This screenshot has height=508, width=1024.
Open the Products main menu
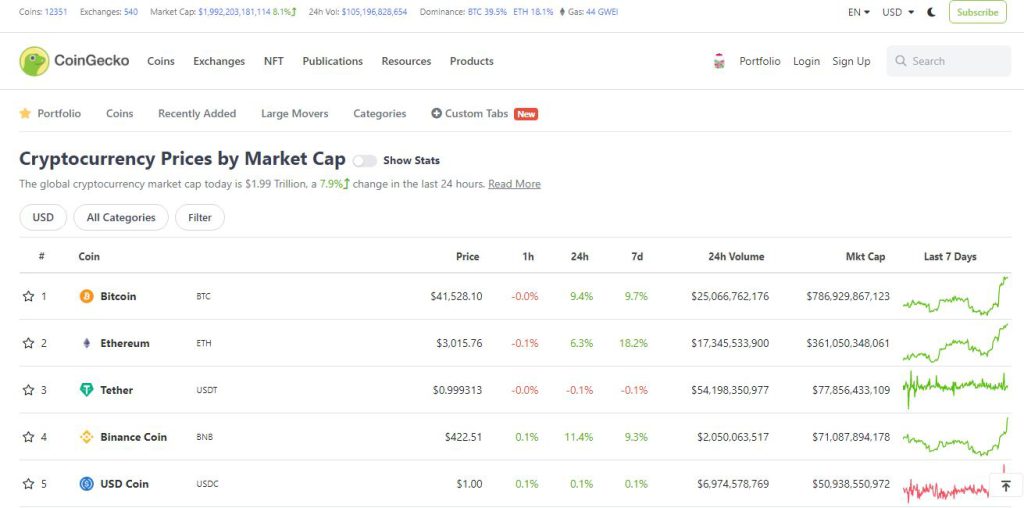click(x=472, y=61)
